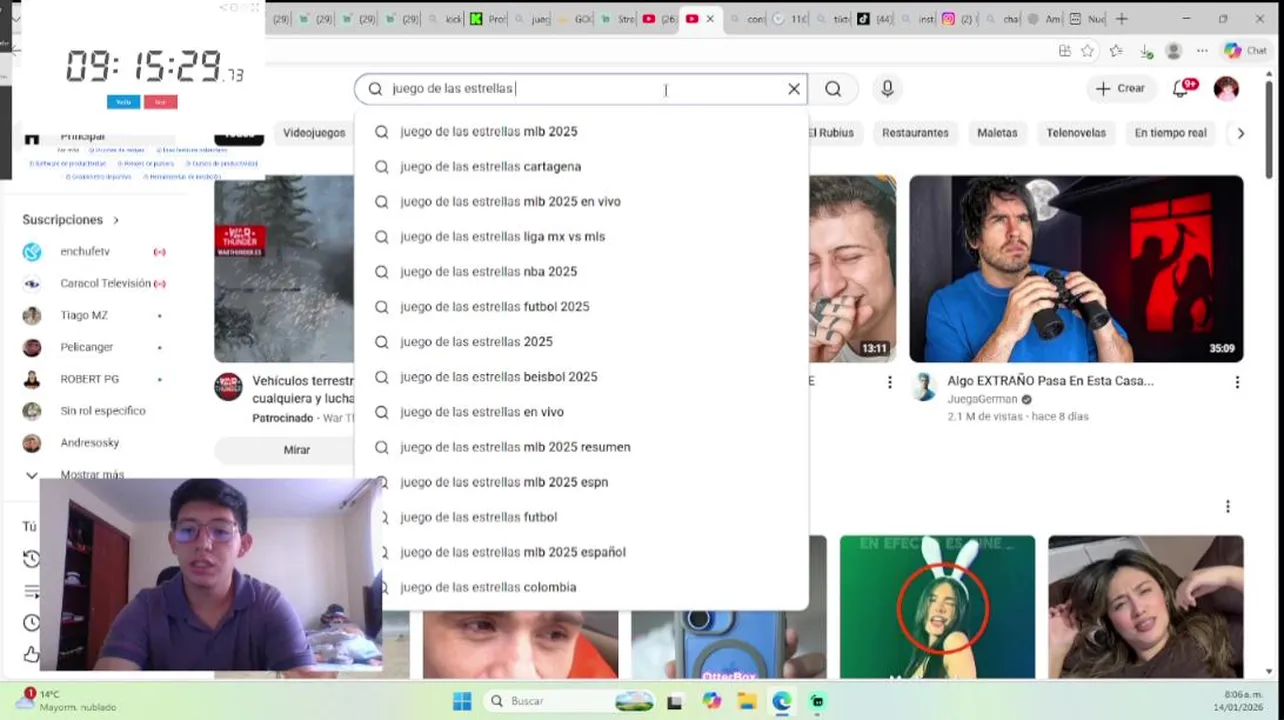
Task: Open options menu for JuegaGerman video
Action: (x=1237, y=382)
